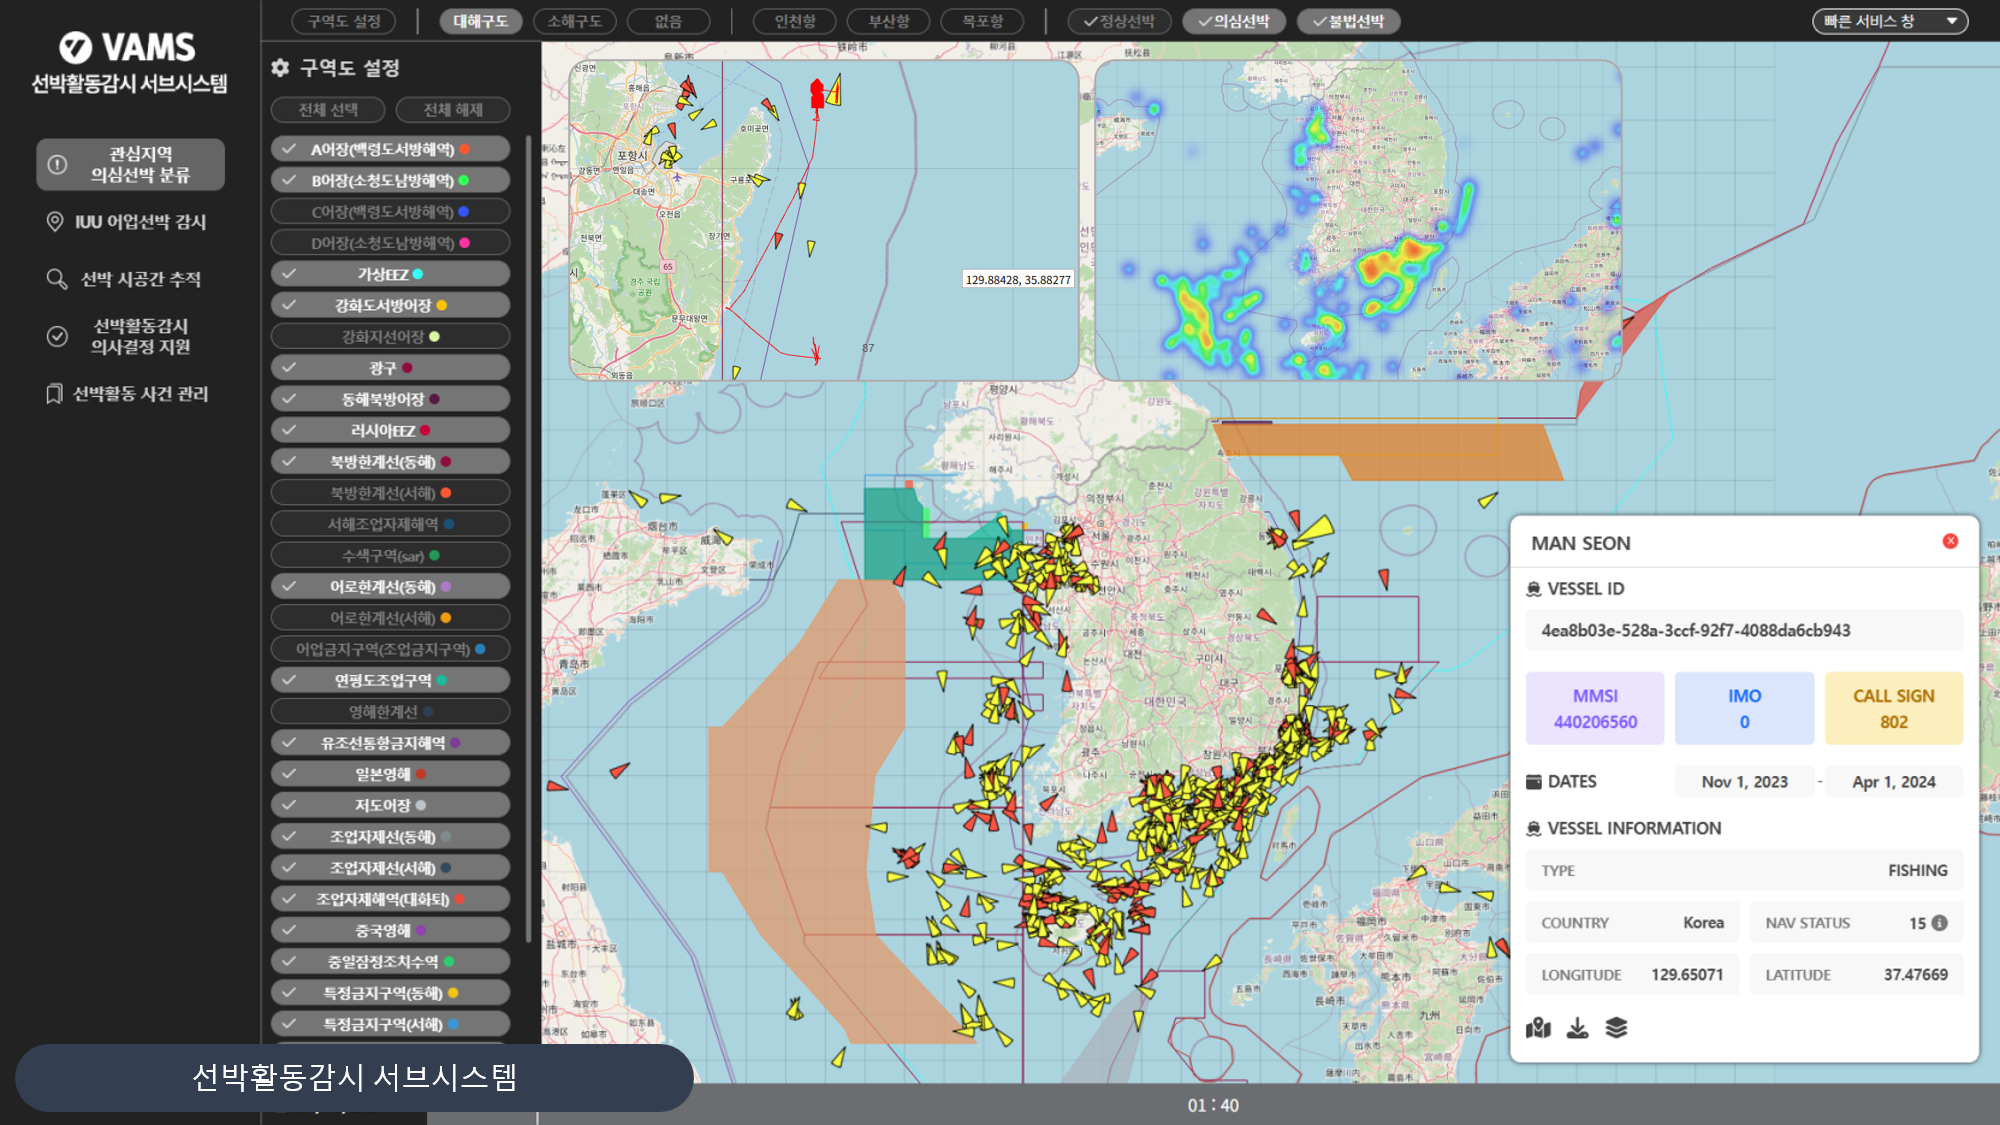The width and height of the screenshot is (2000, 1125).
Task: Click the map marker icon in vessel panel
Action: [1538, 1028]
